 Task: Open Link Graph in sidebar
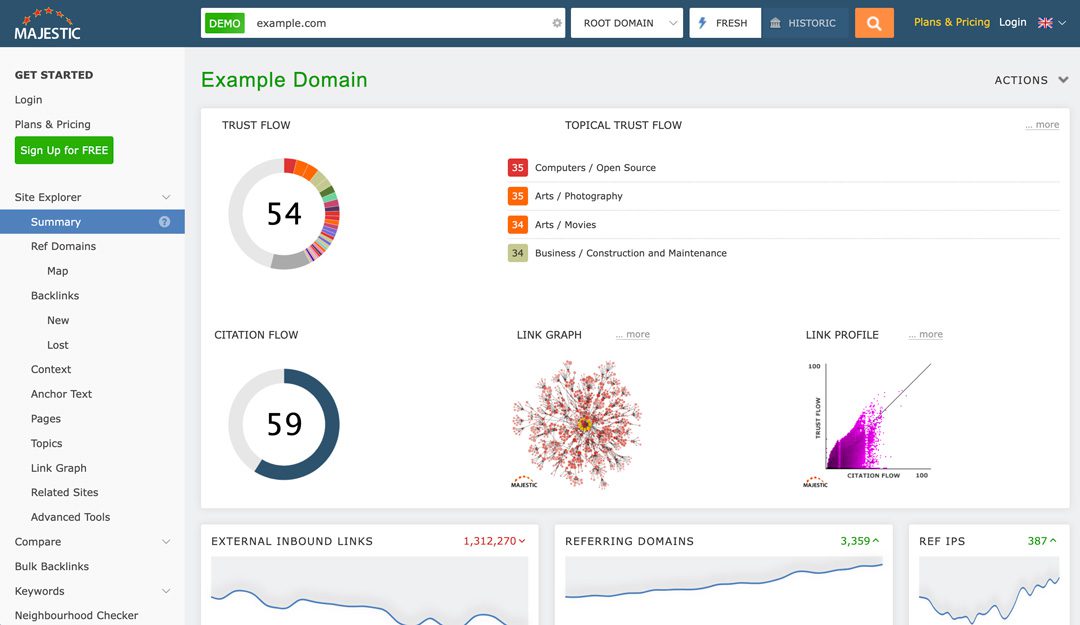[59, 468]
